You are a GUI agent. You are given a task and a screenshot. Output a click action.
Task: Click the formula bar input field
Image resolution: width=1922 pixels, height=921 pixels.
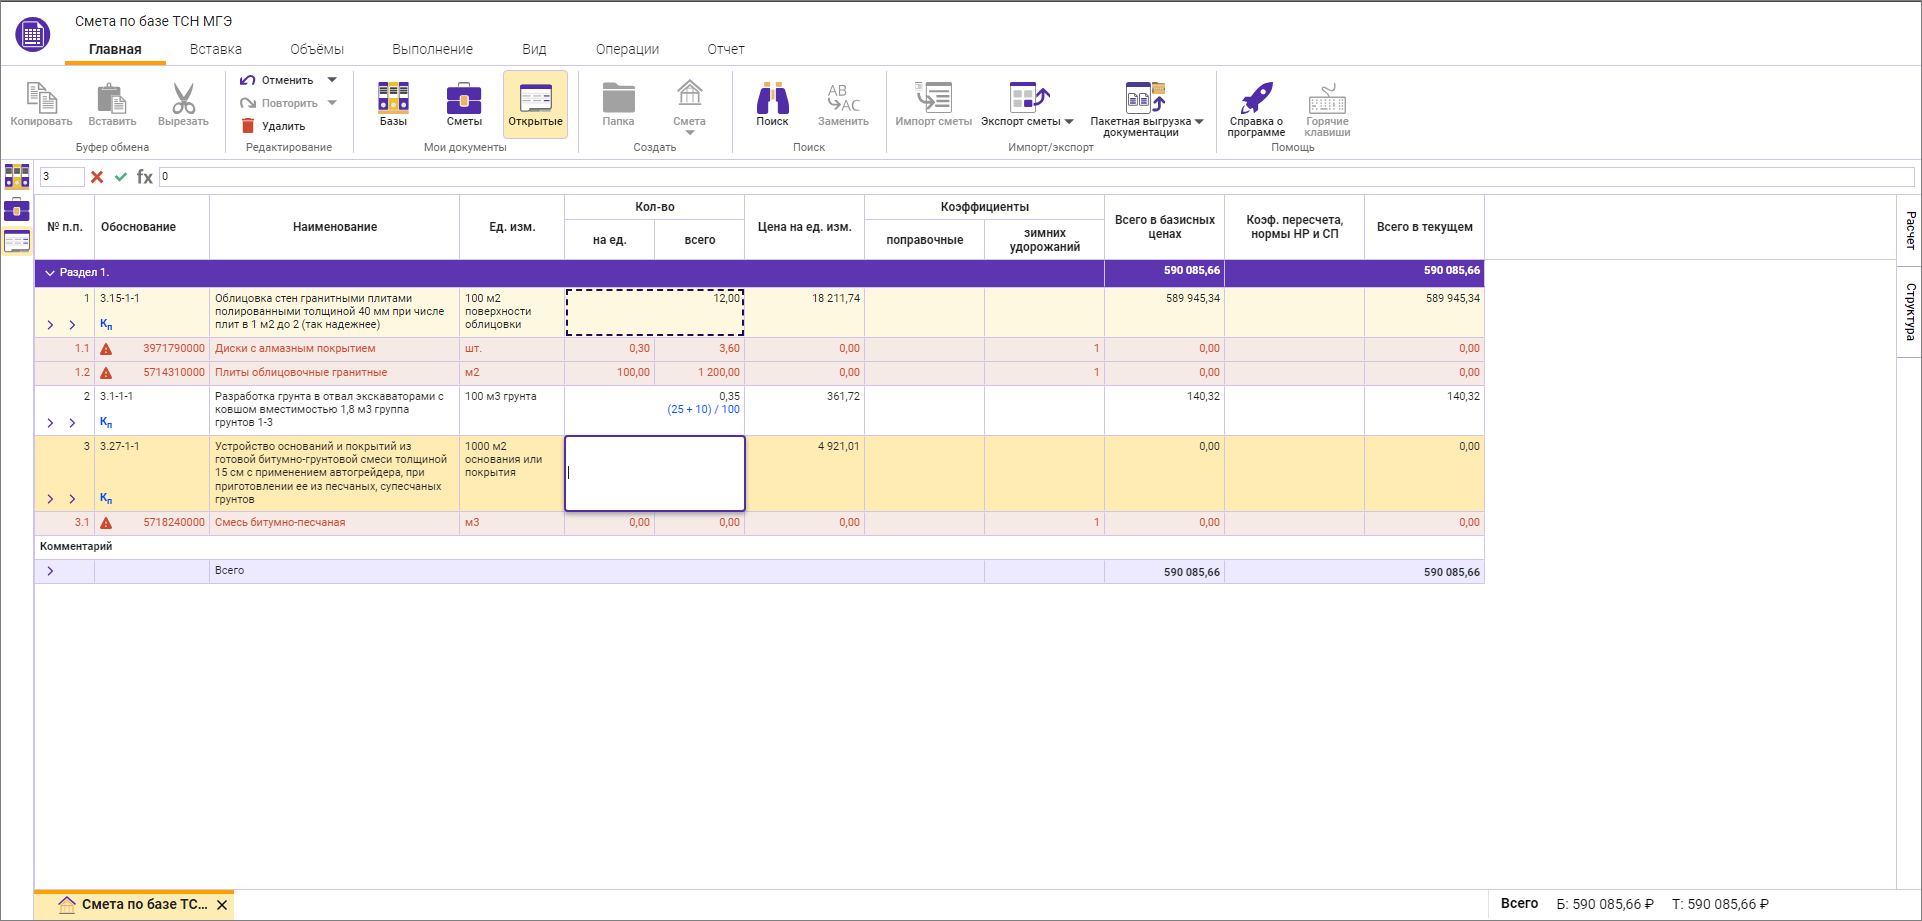[1036, 177]
